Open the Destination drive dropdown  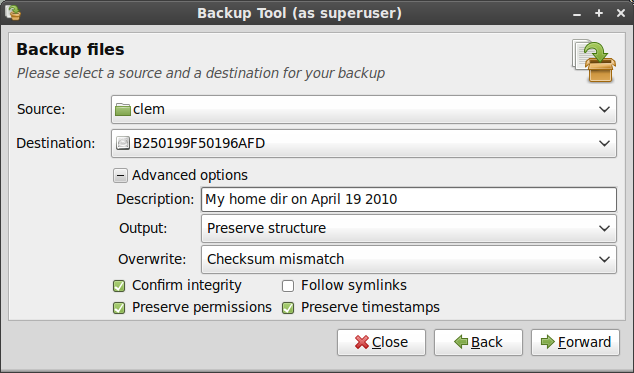coord(364,143)
